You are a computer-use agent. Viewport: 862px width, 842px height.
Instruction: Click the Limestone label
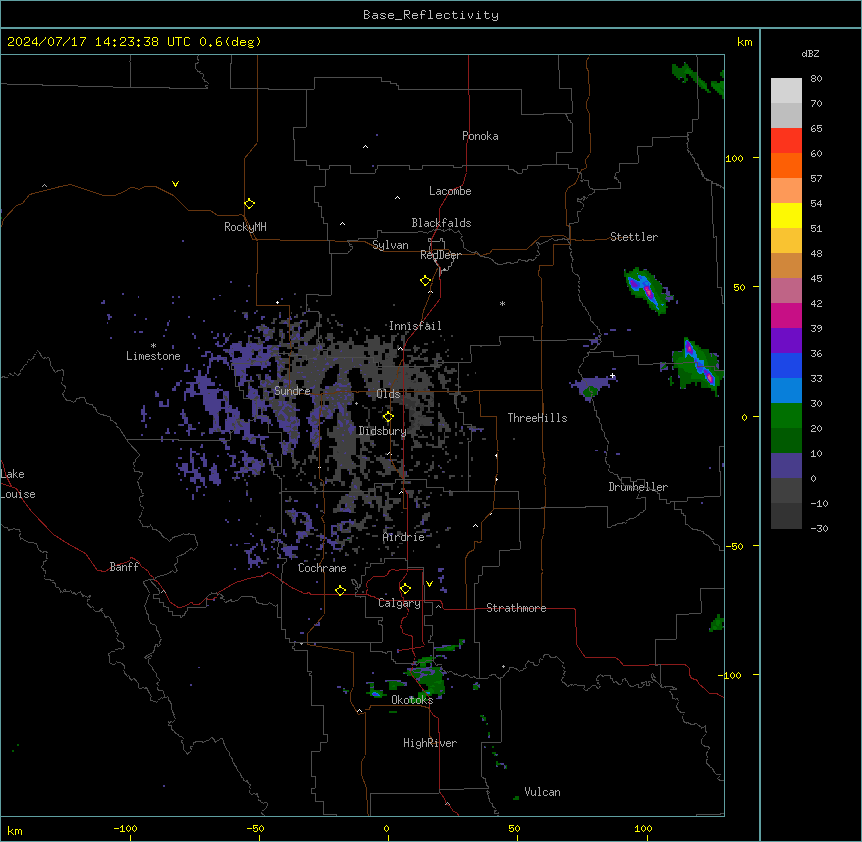tap(153, 356)
